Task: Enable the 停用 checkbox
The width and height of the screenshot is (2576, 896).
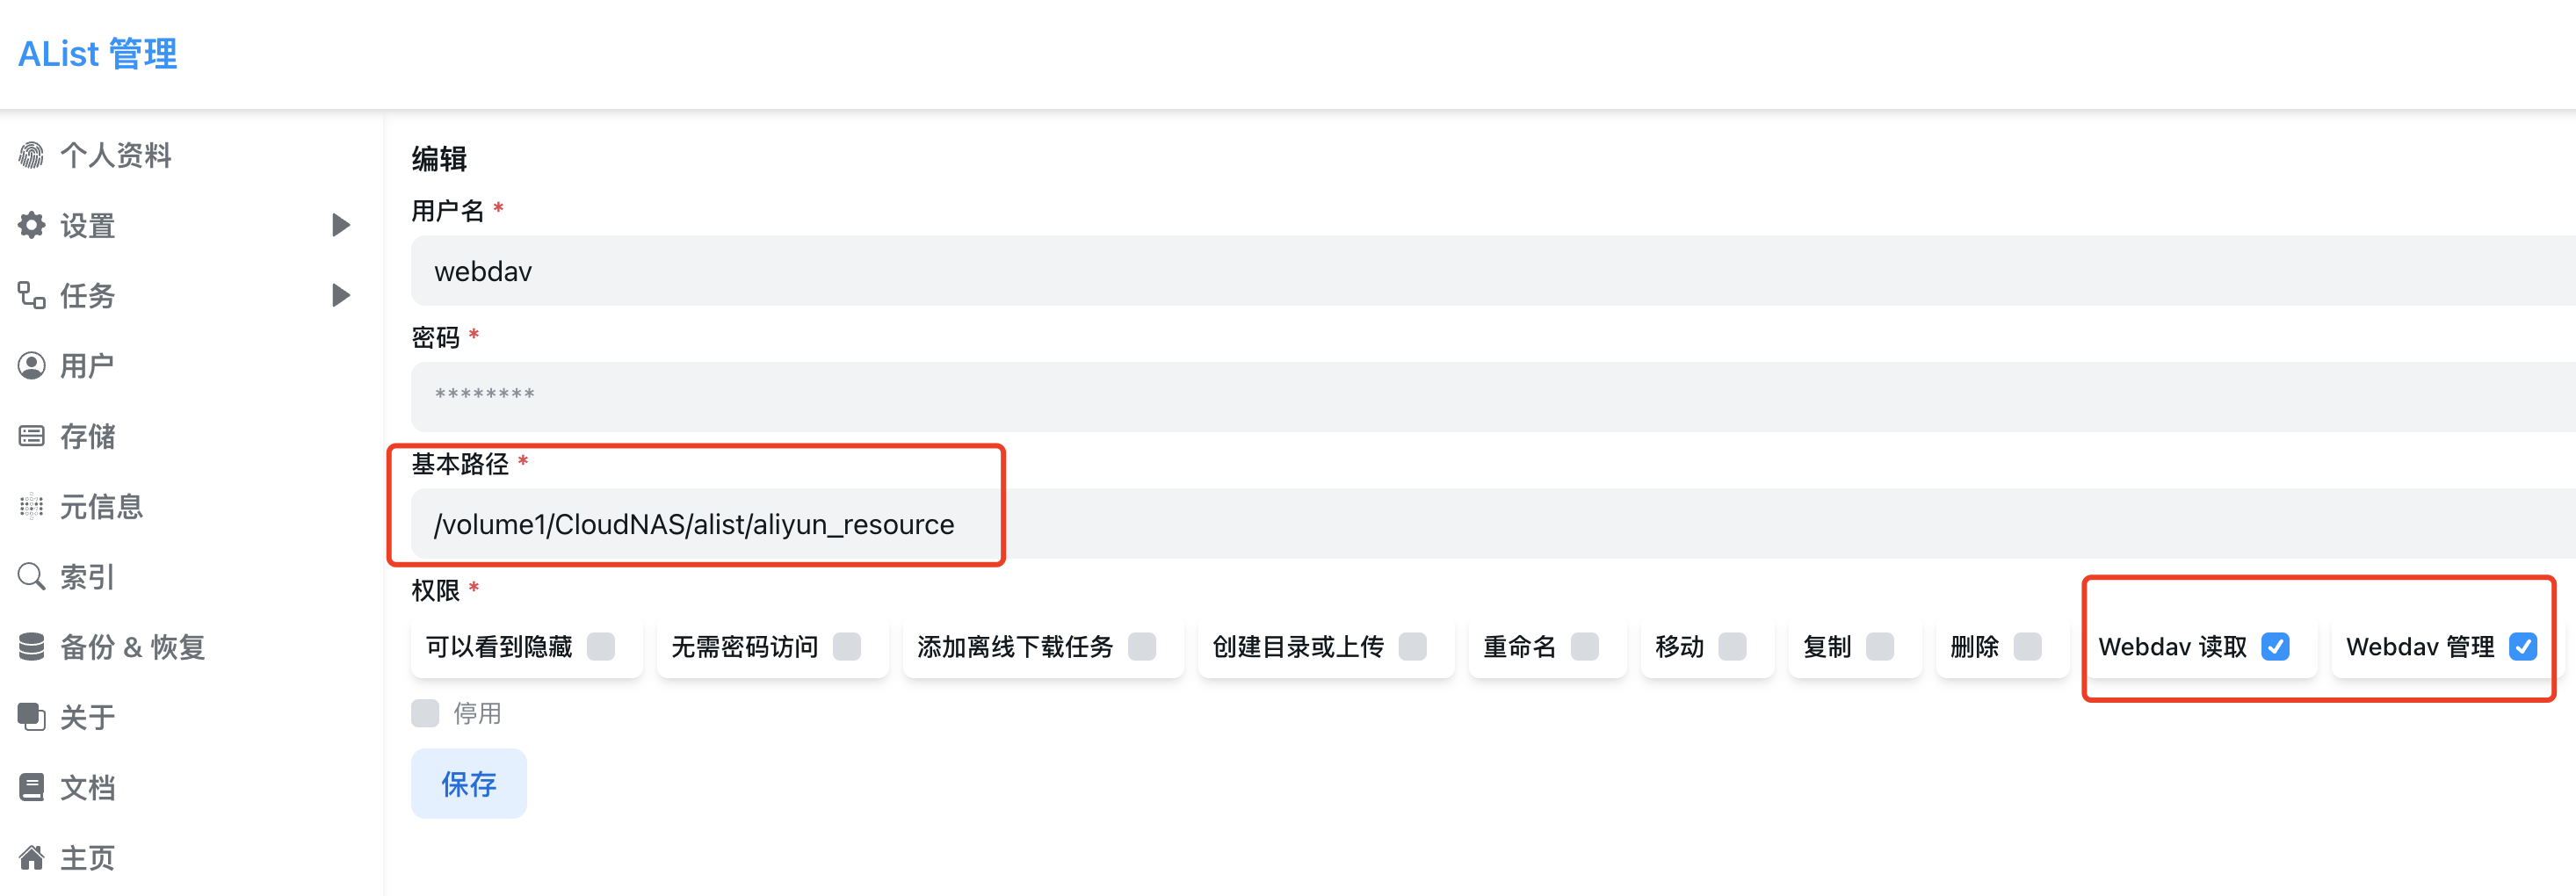Action: point(425,713)
